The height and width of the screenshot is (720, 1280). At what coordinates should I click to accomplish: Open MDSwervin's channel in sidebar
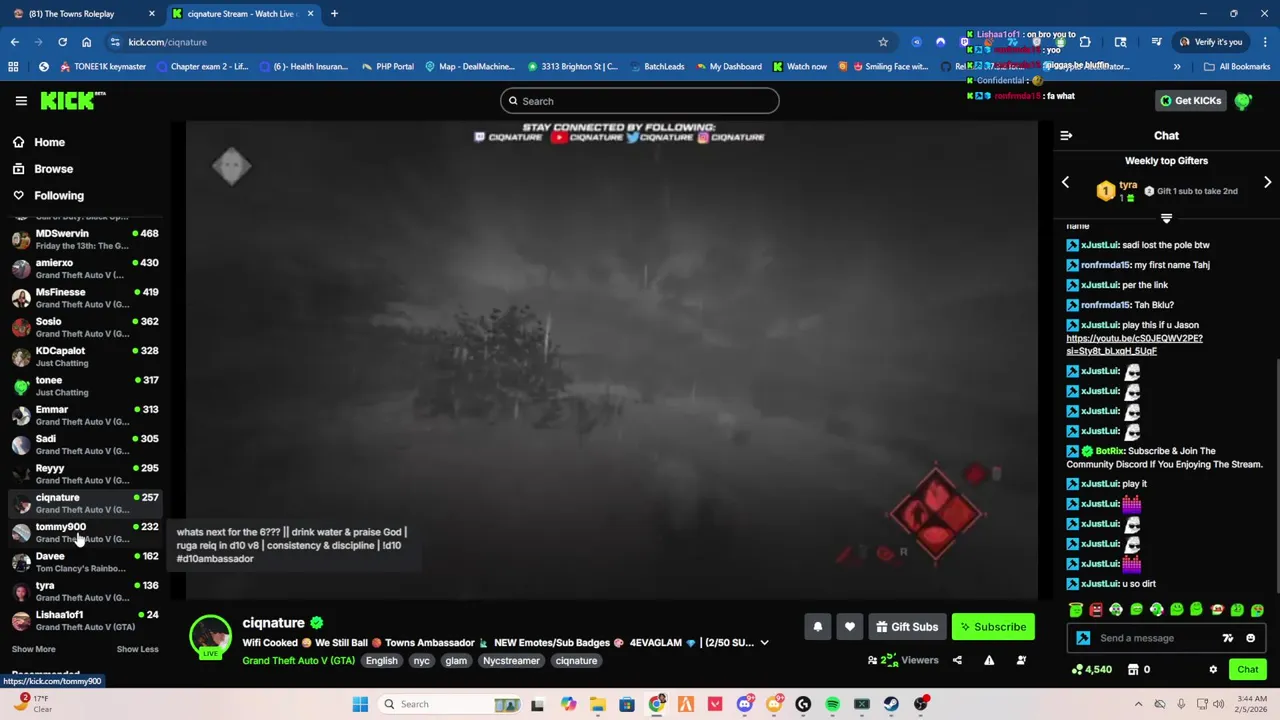click(x=84, y=239)
